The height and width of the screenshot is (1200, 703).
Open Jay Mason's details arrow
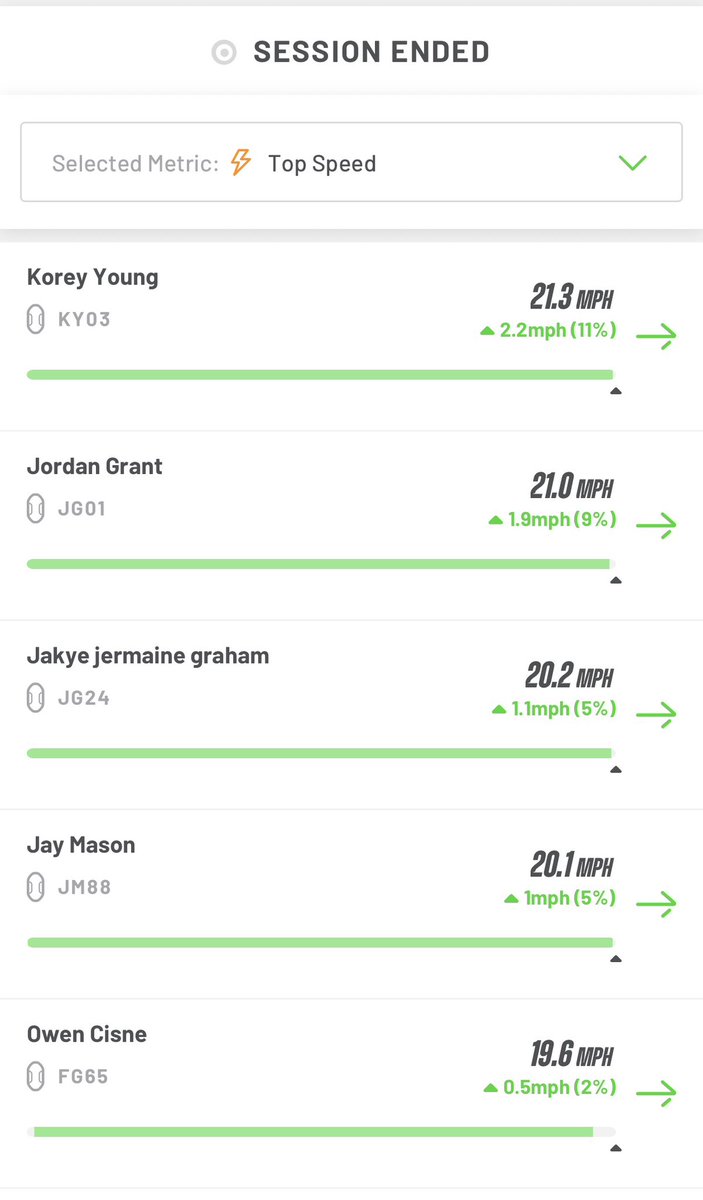point(656,904)
